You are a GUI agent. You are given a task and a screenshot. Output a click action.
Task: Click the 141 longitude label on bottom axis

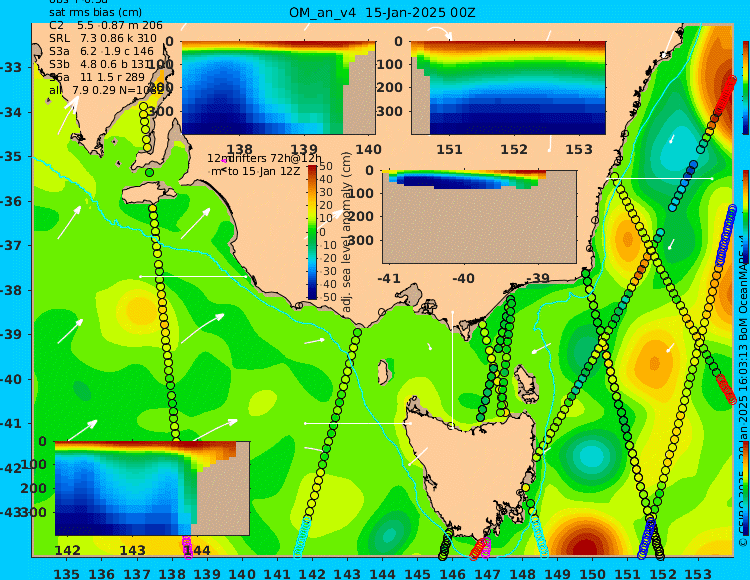tap(277, 573)
